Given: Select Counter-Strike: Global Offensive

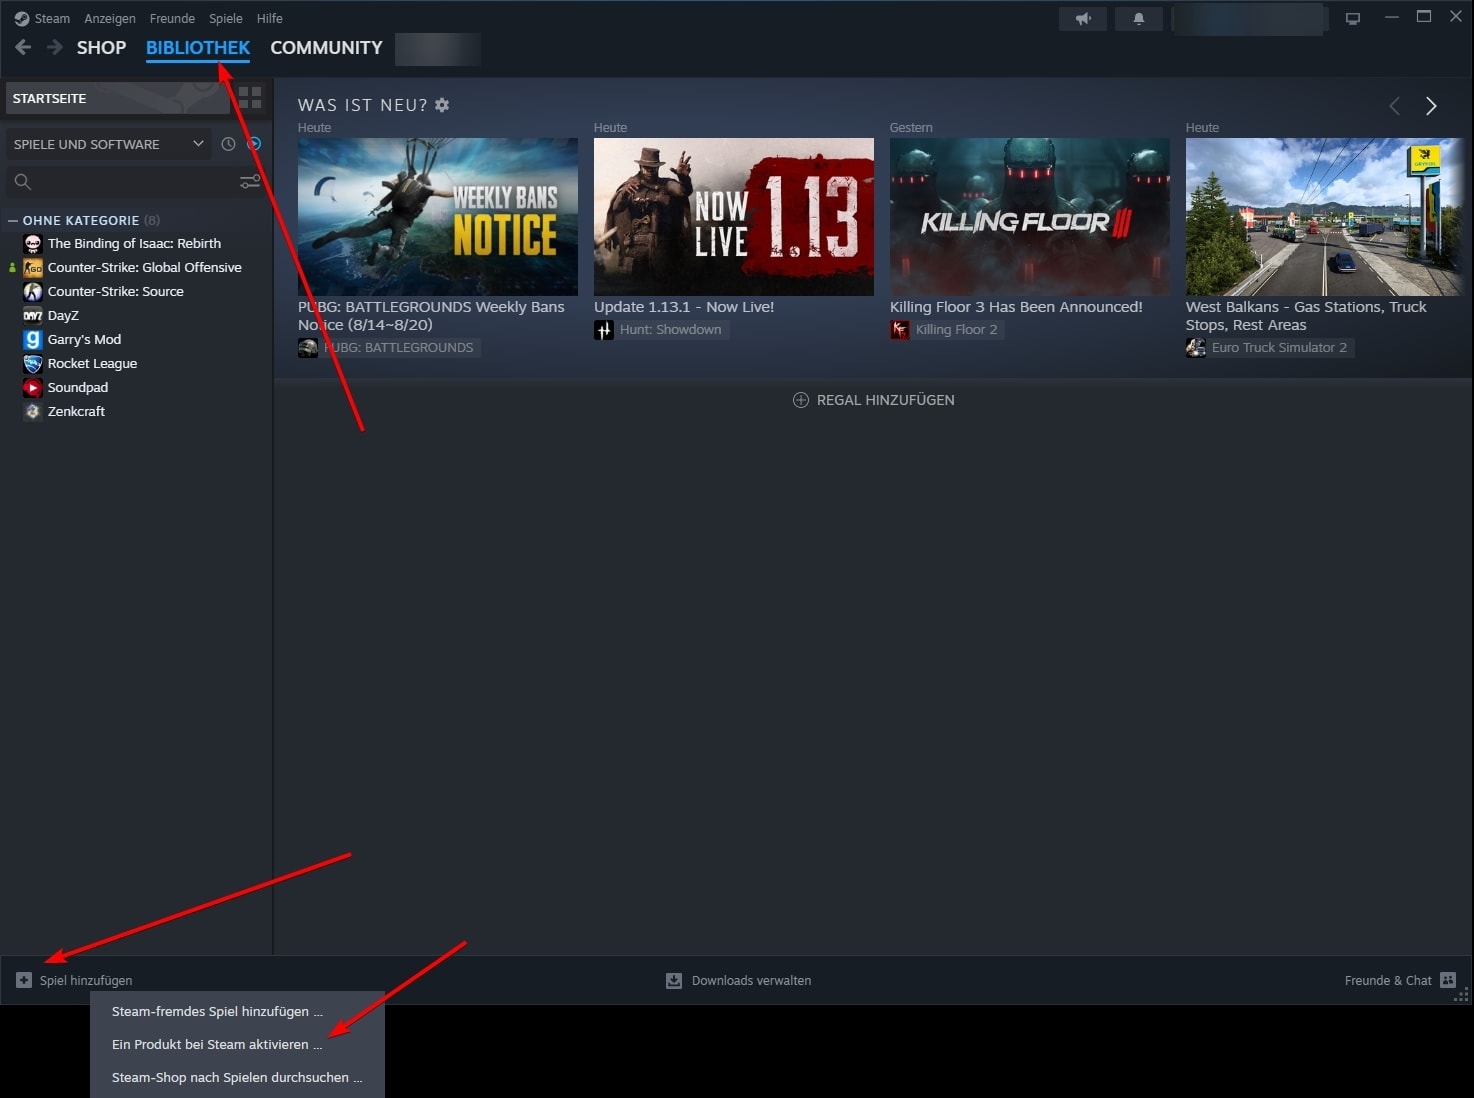Looking at the screenshot, I should pyautogui.click(x=144, y=267).
